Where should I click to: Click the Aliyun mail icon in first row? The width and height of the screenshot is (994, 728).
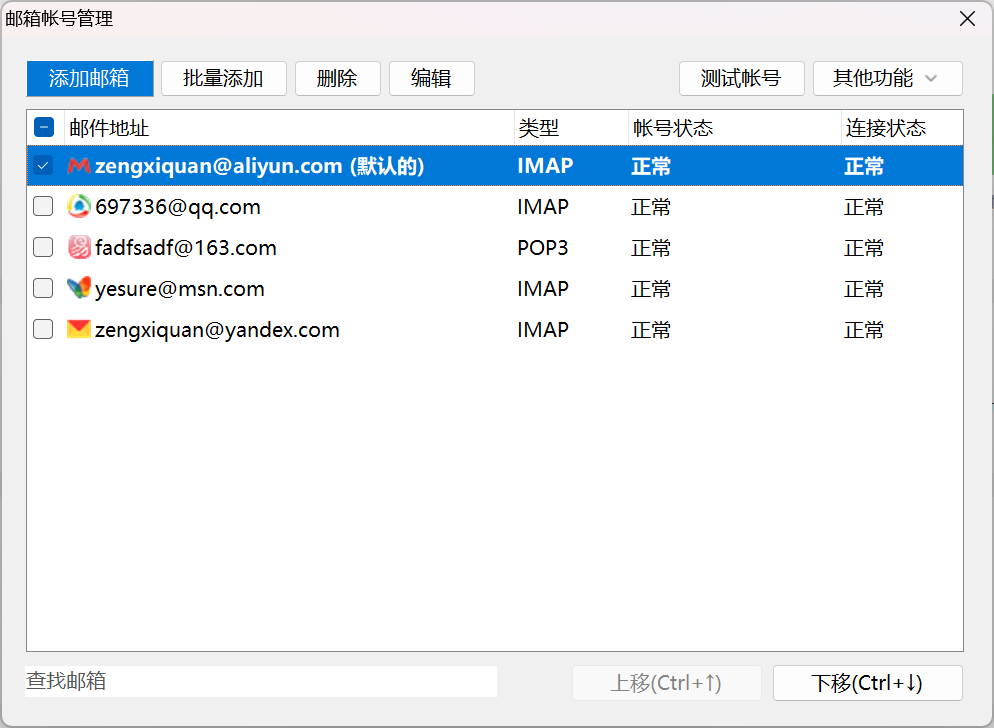coord(79,166)
